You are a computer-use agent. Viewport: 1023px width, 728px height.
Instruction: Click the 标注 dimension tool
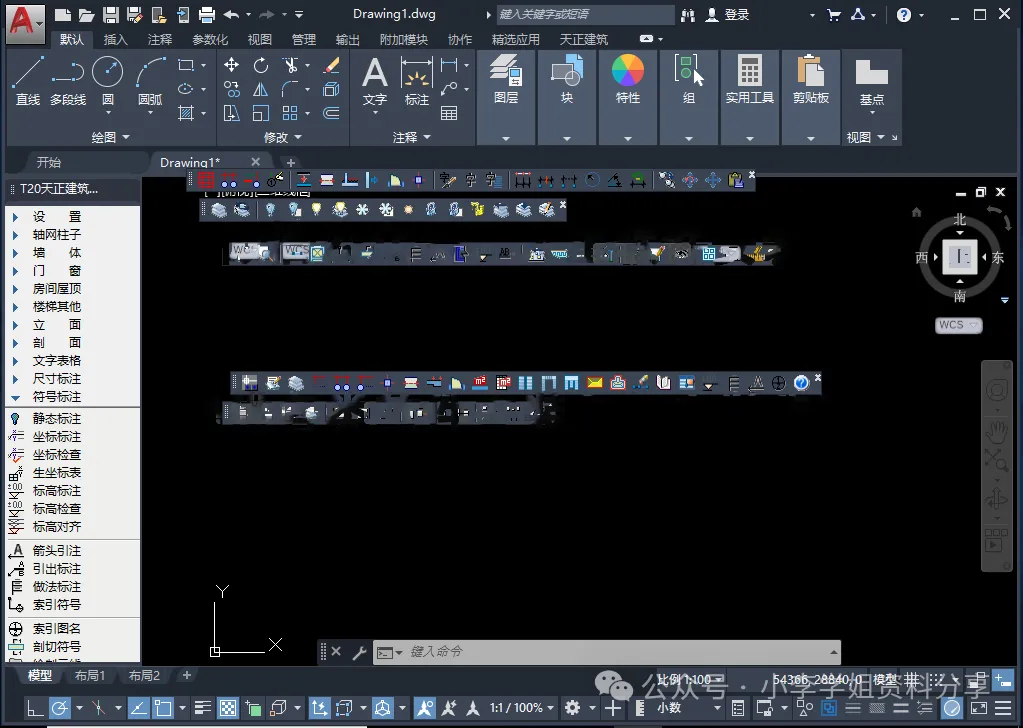416,81
